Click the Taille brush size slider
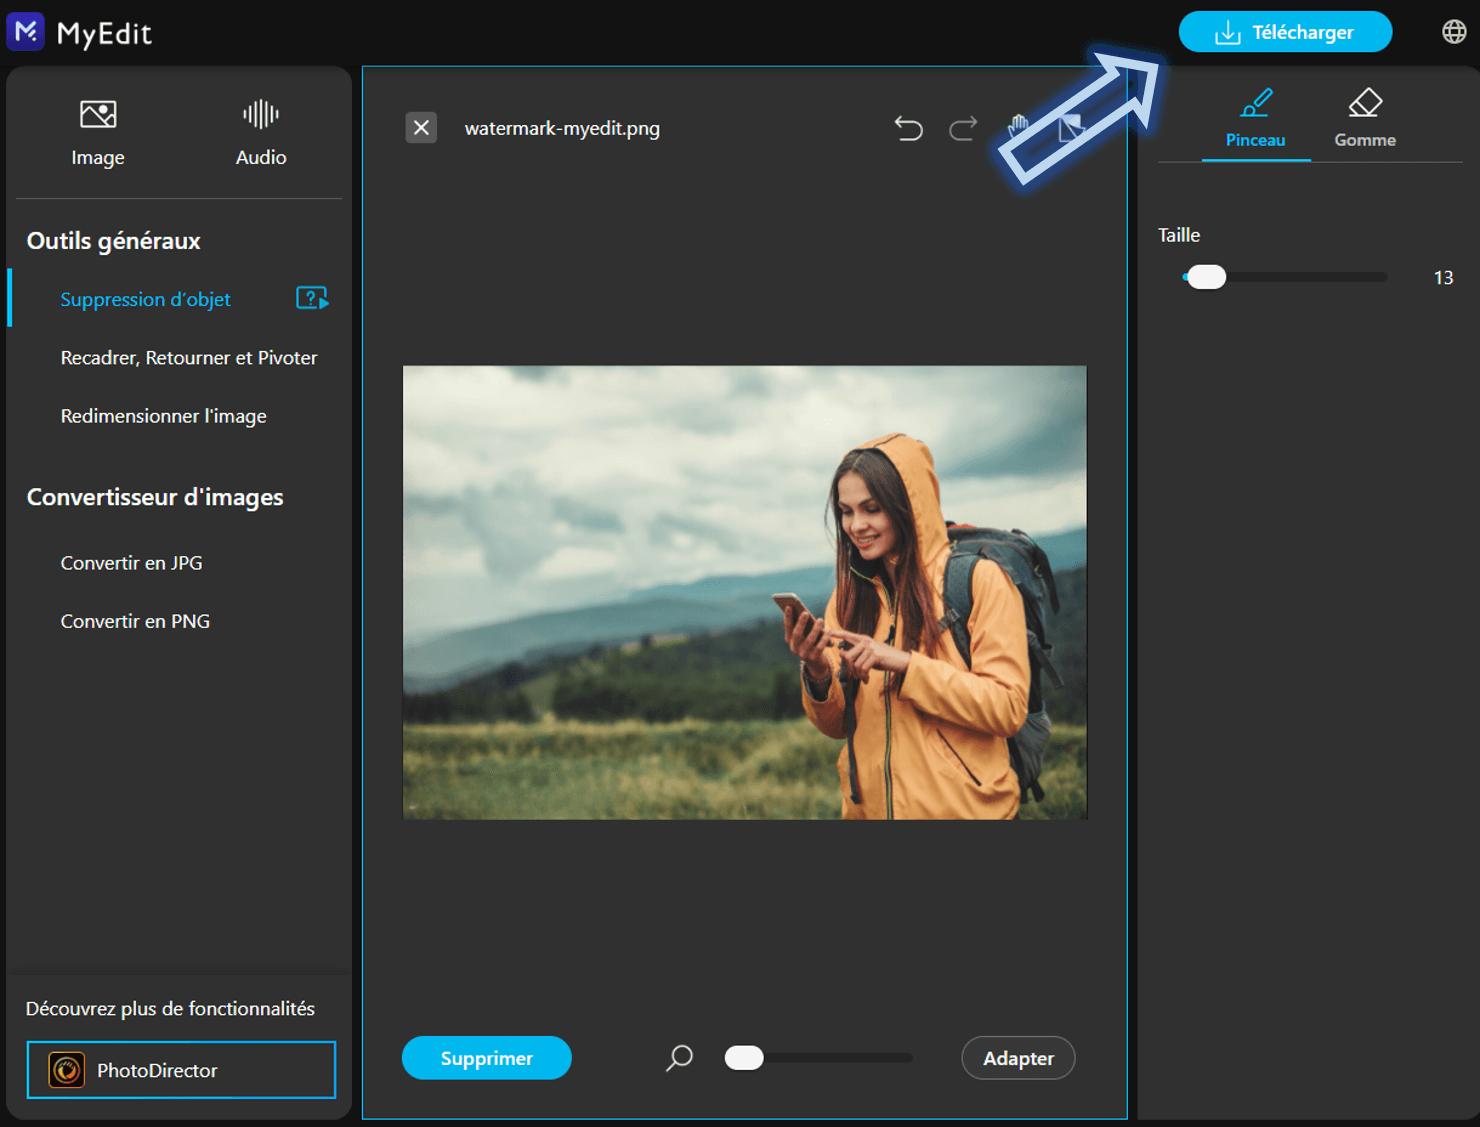 coord(1285,277)
